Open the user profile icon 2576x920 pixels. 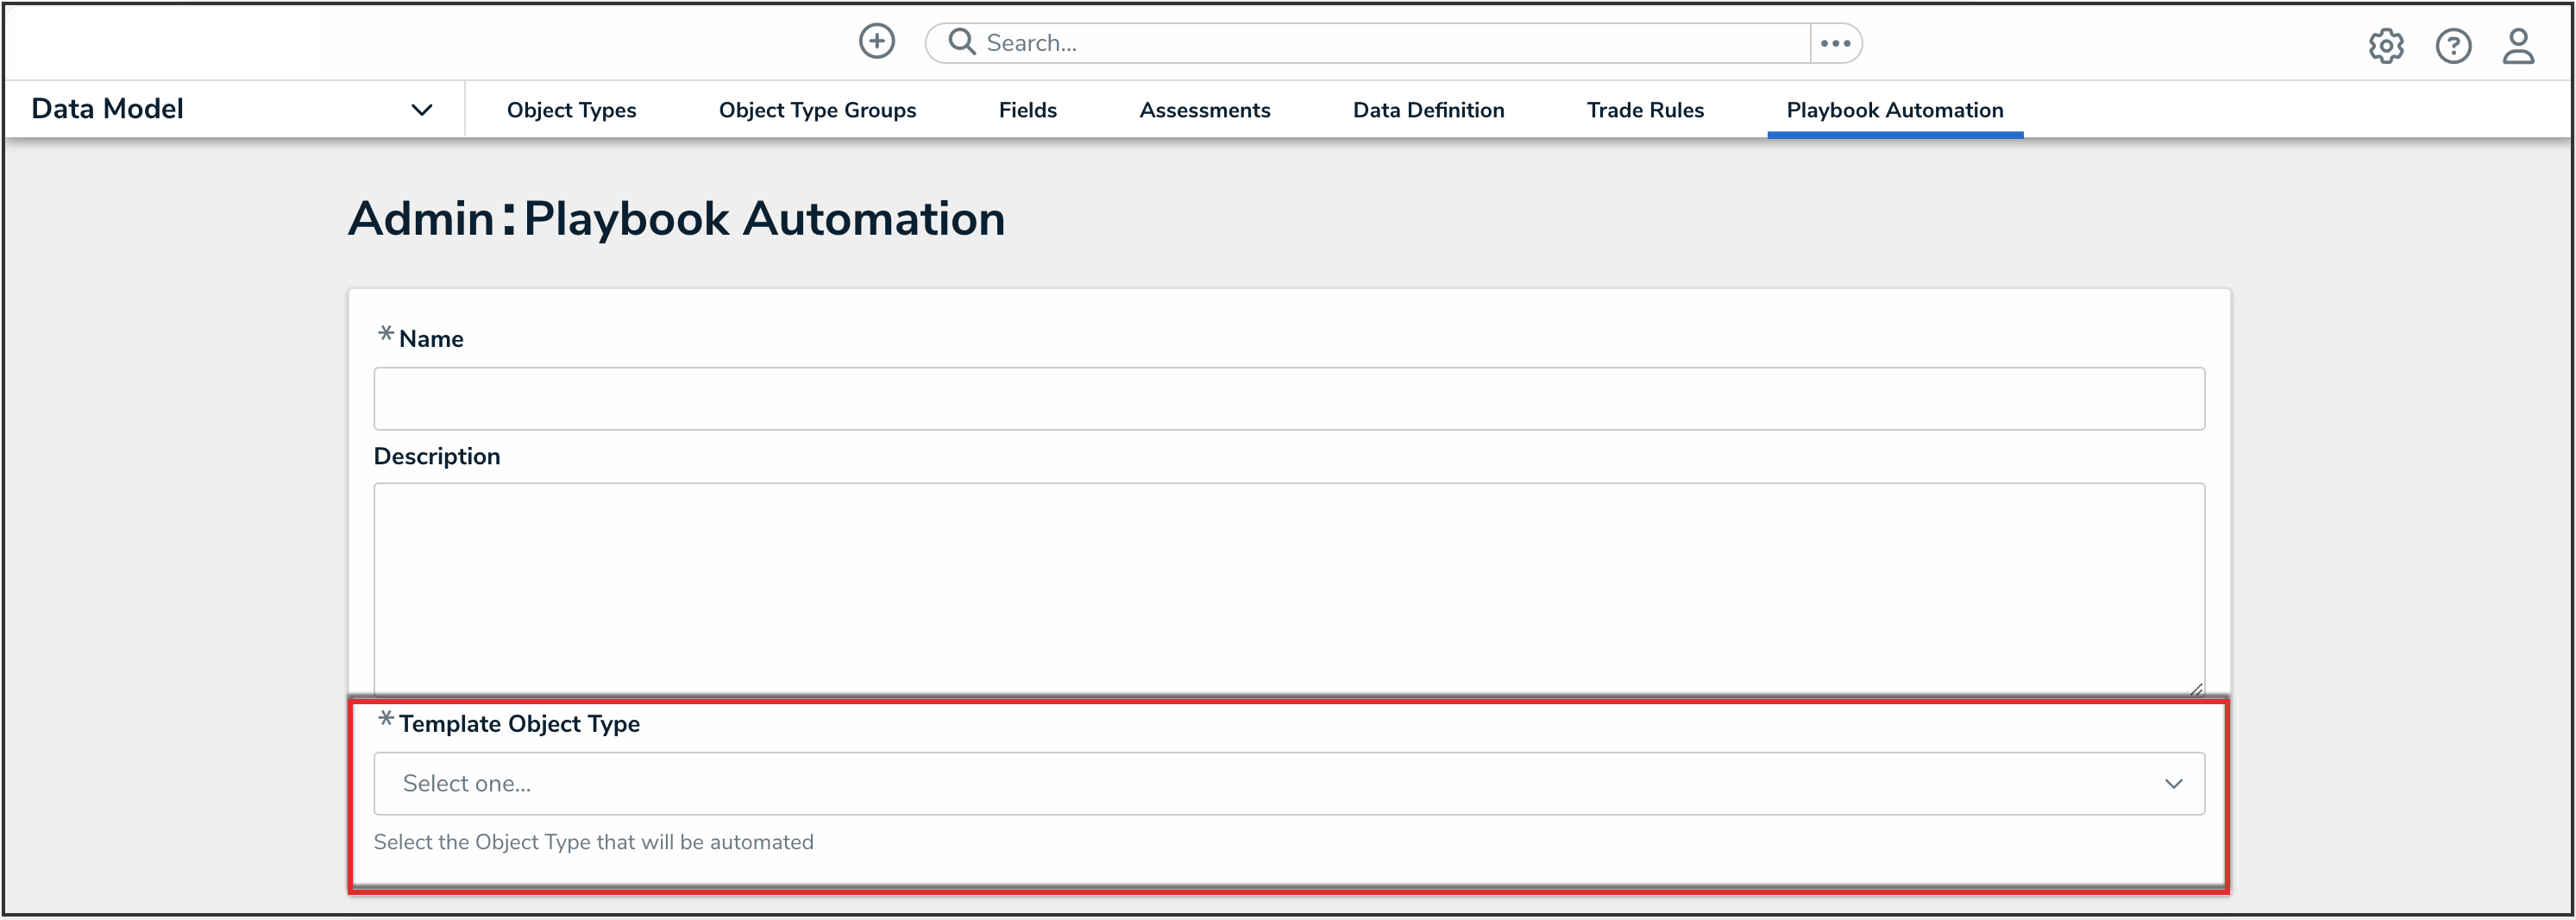tap(2518, 46)
